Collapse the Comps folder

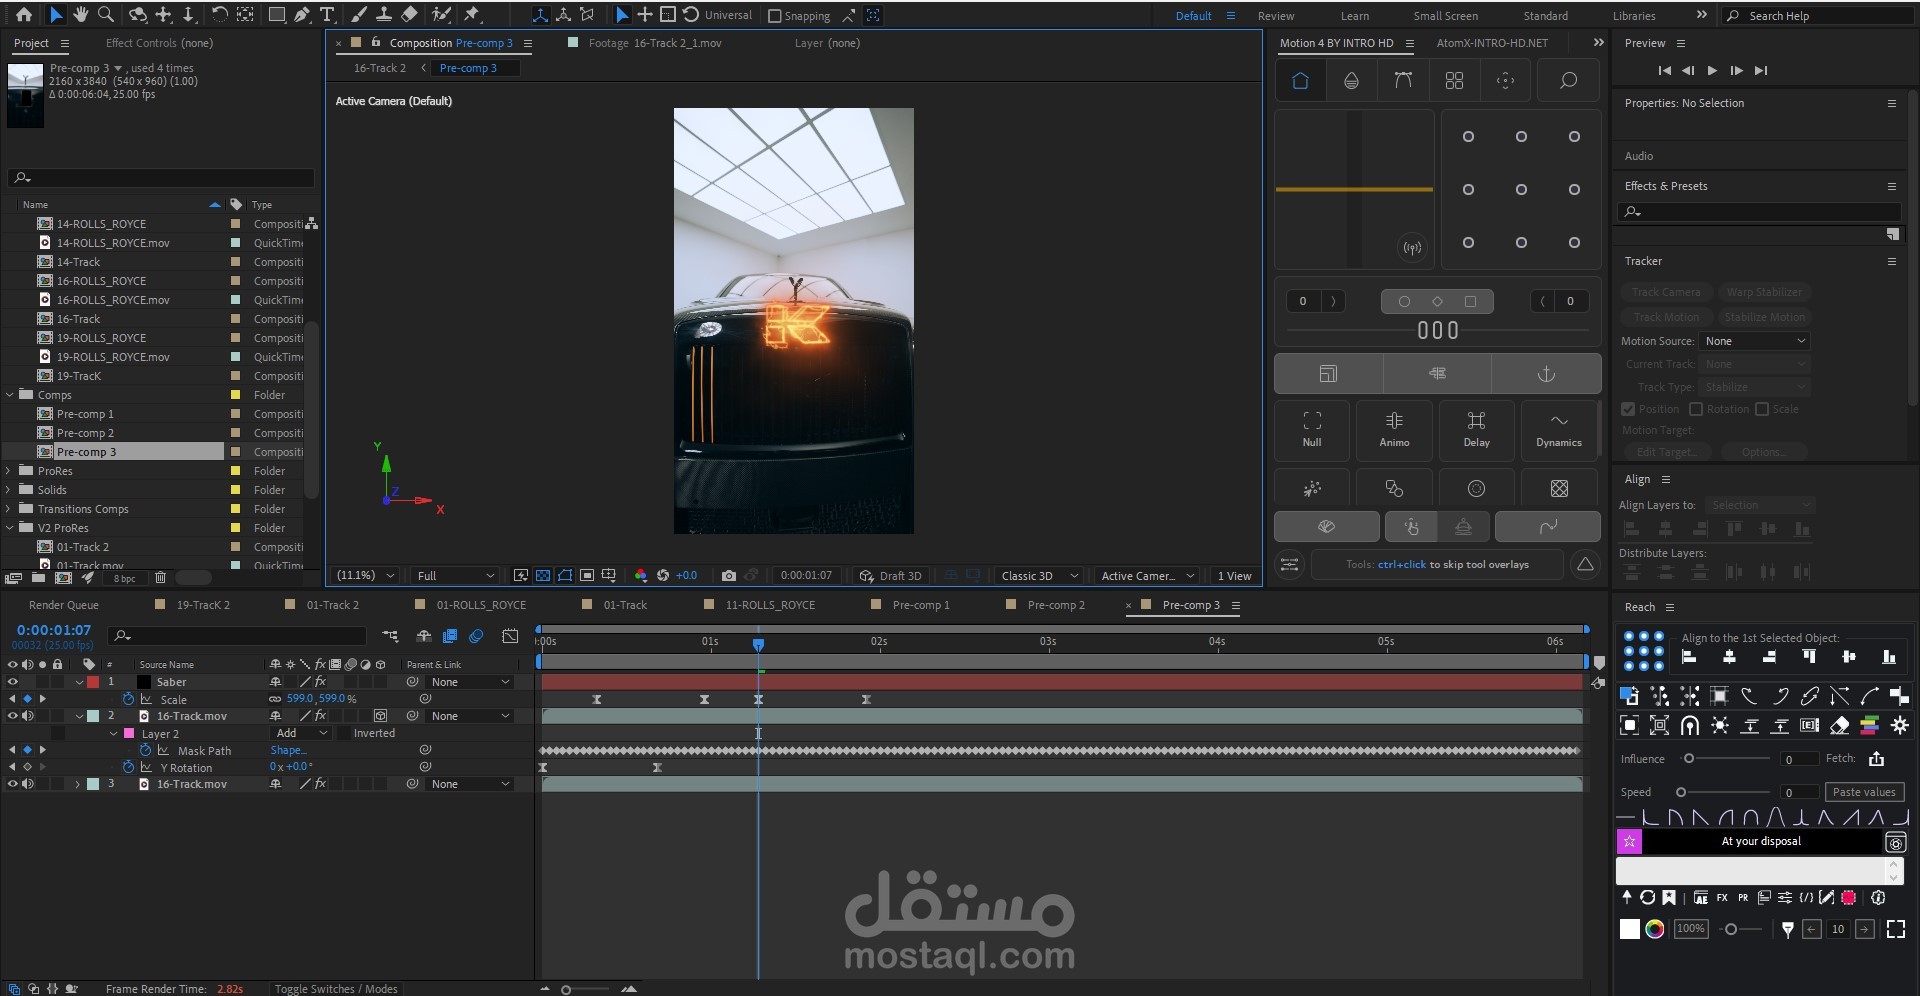click(10, 395)
